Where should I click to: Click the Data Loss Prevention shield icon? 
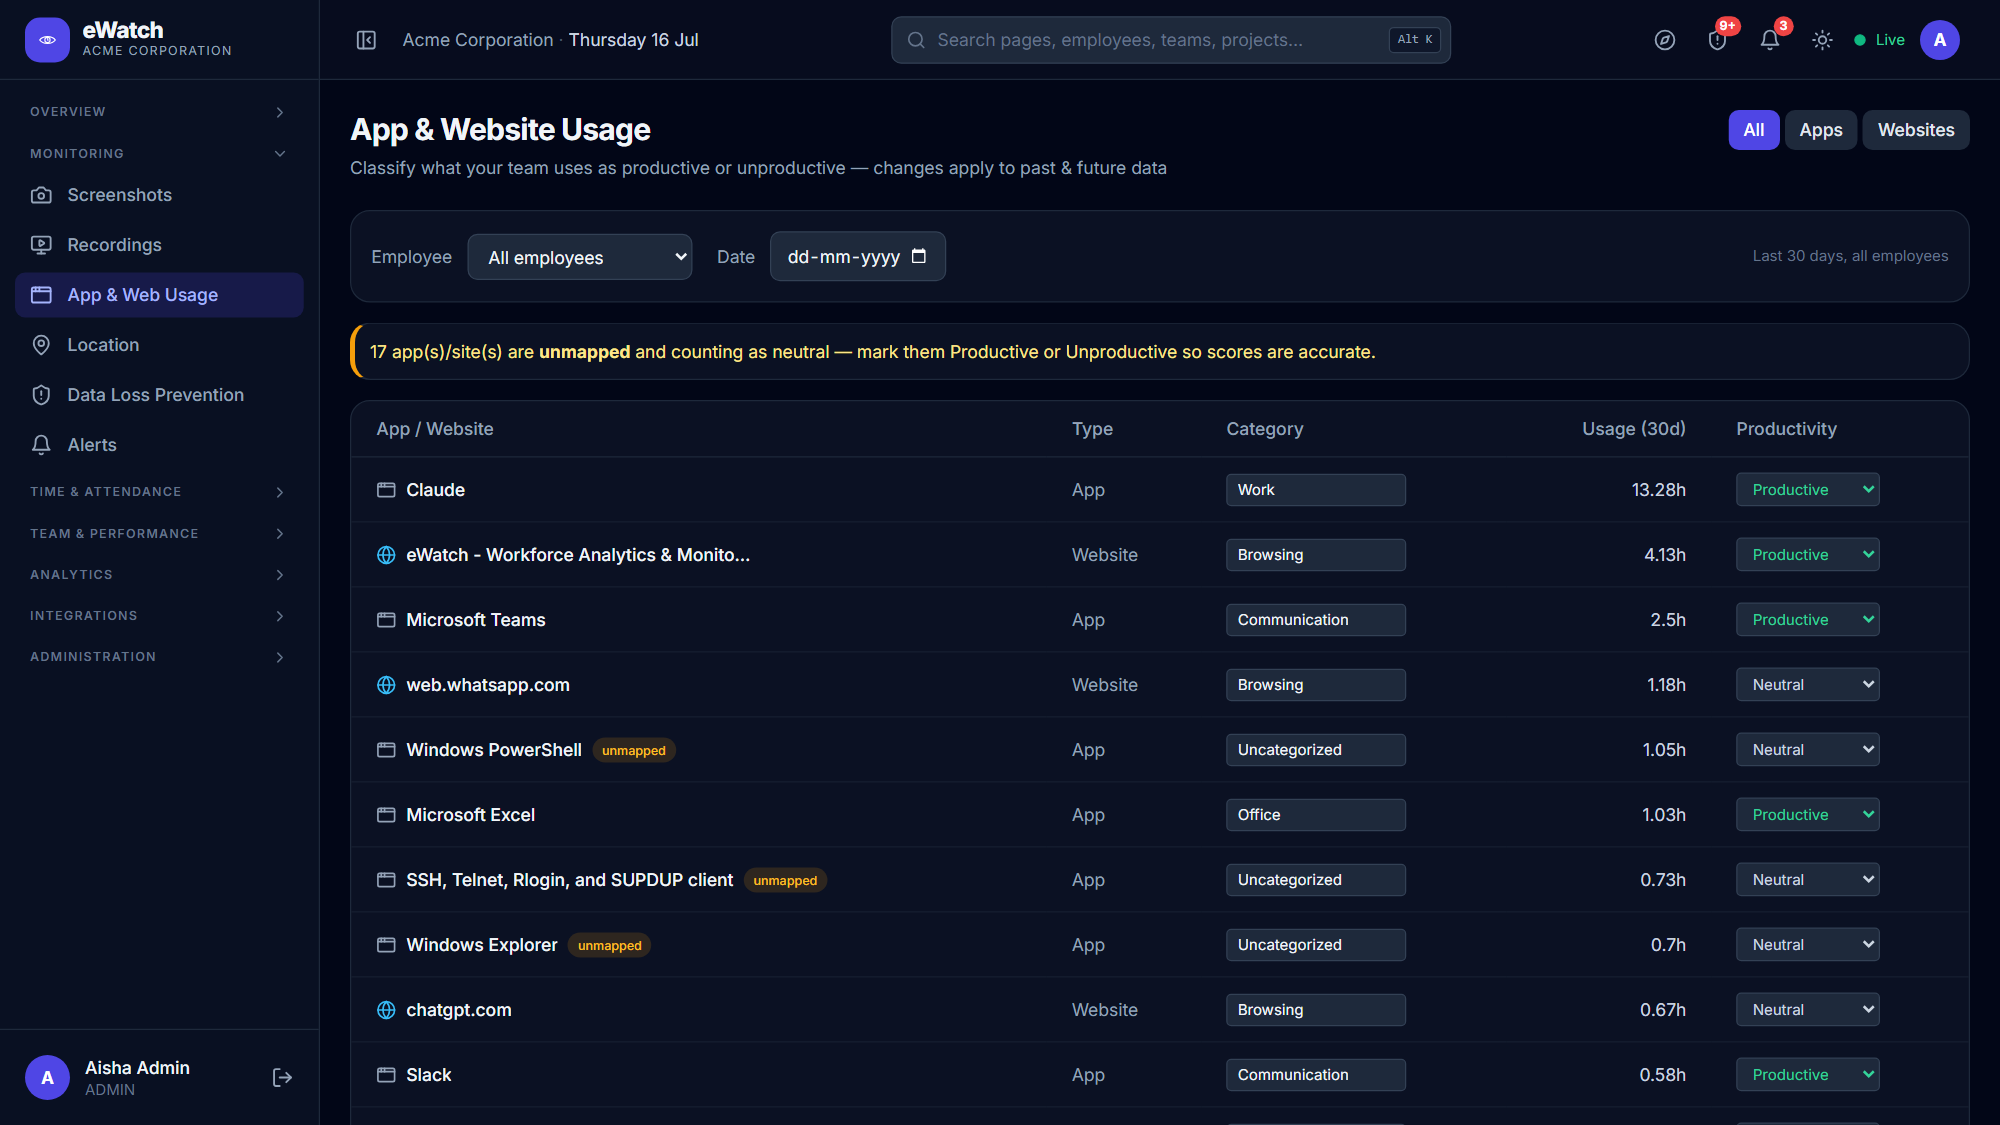(41, 395)
